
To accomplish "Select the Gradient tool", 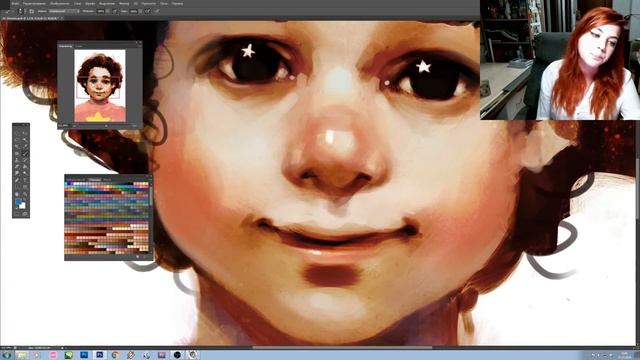I will pos(25,166).
